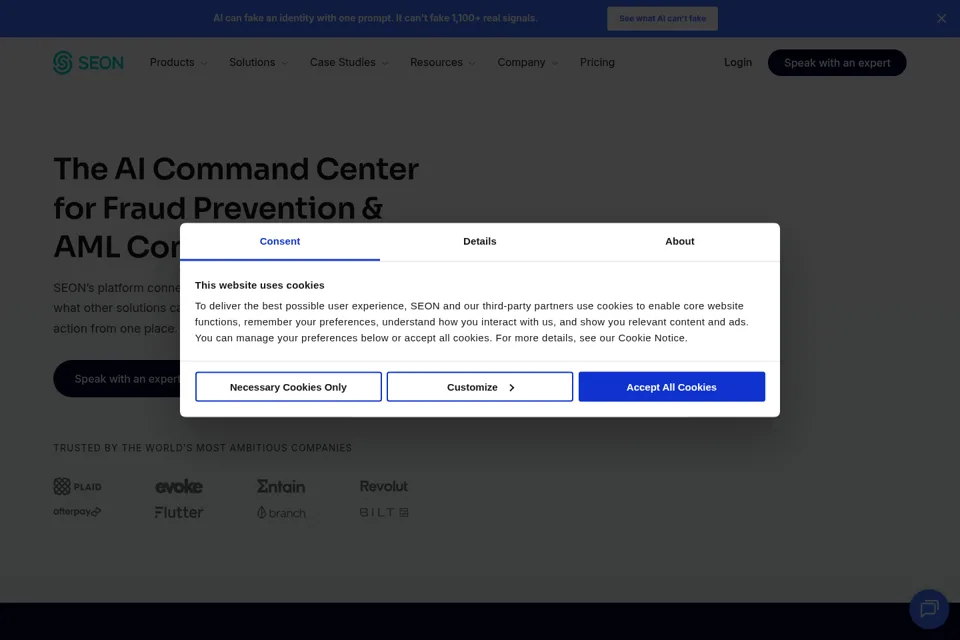Image resolution: width=960 pixels, height=640 pixels.
Task: Click header Speak with an expert button
Action: pos(837,62)
